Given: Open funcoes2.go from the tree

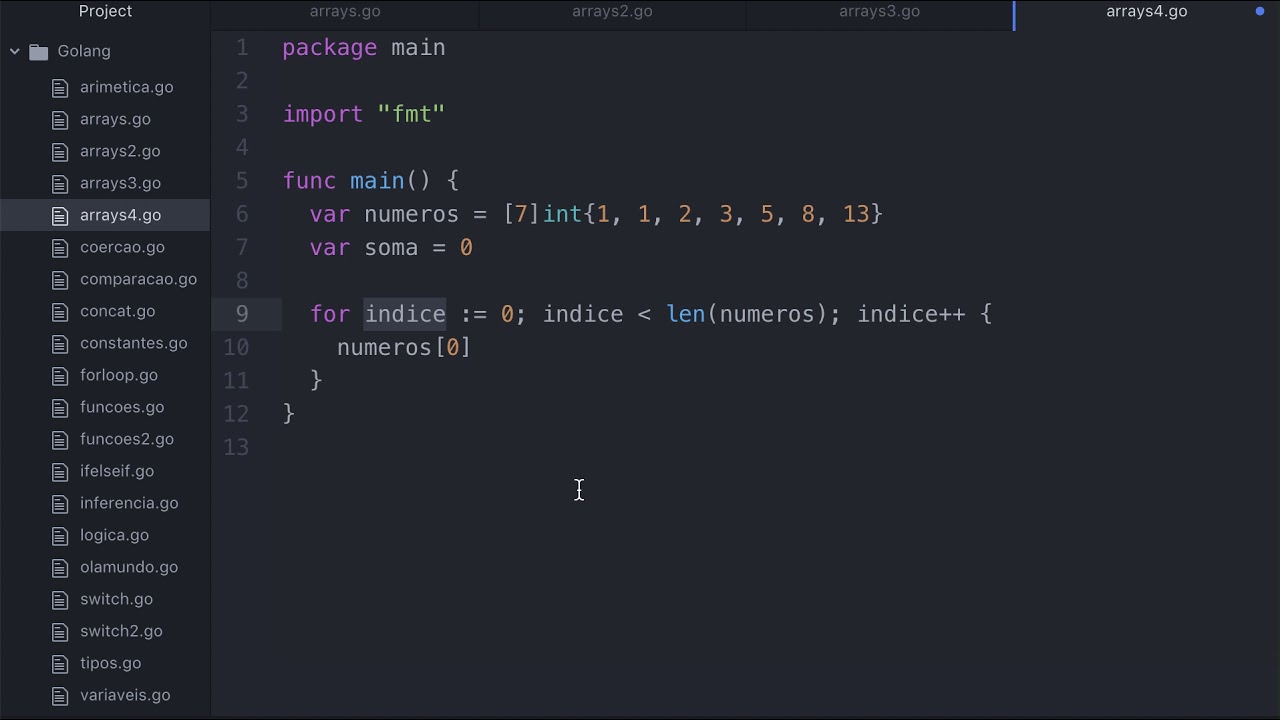Looking at the screenshot, I should pyautogui.click(x=127, y=439).
